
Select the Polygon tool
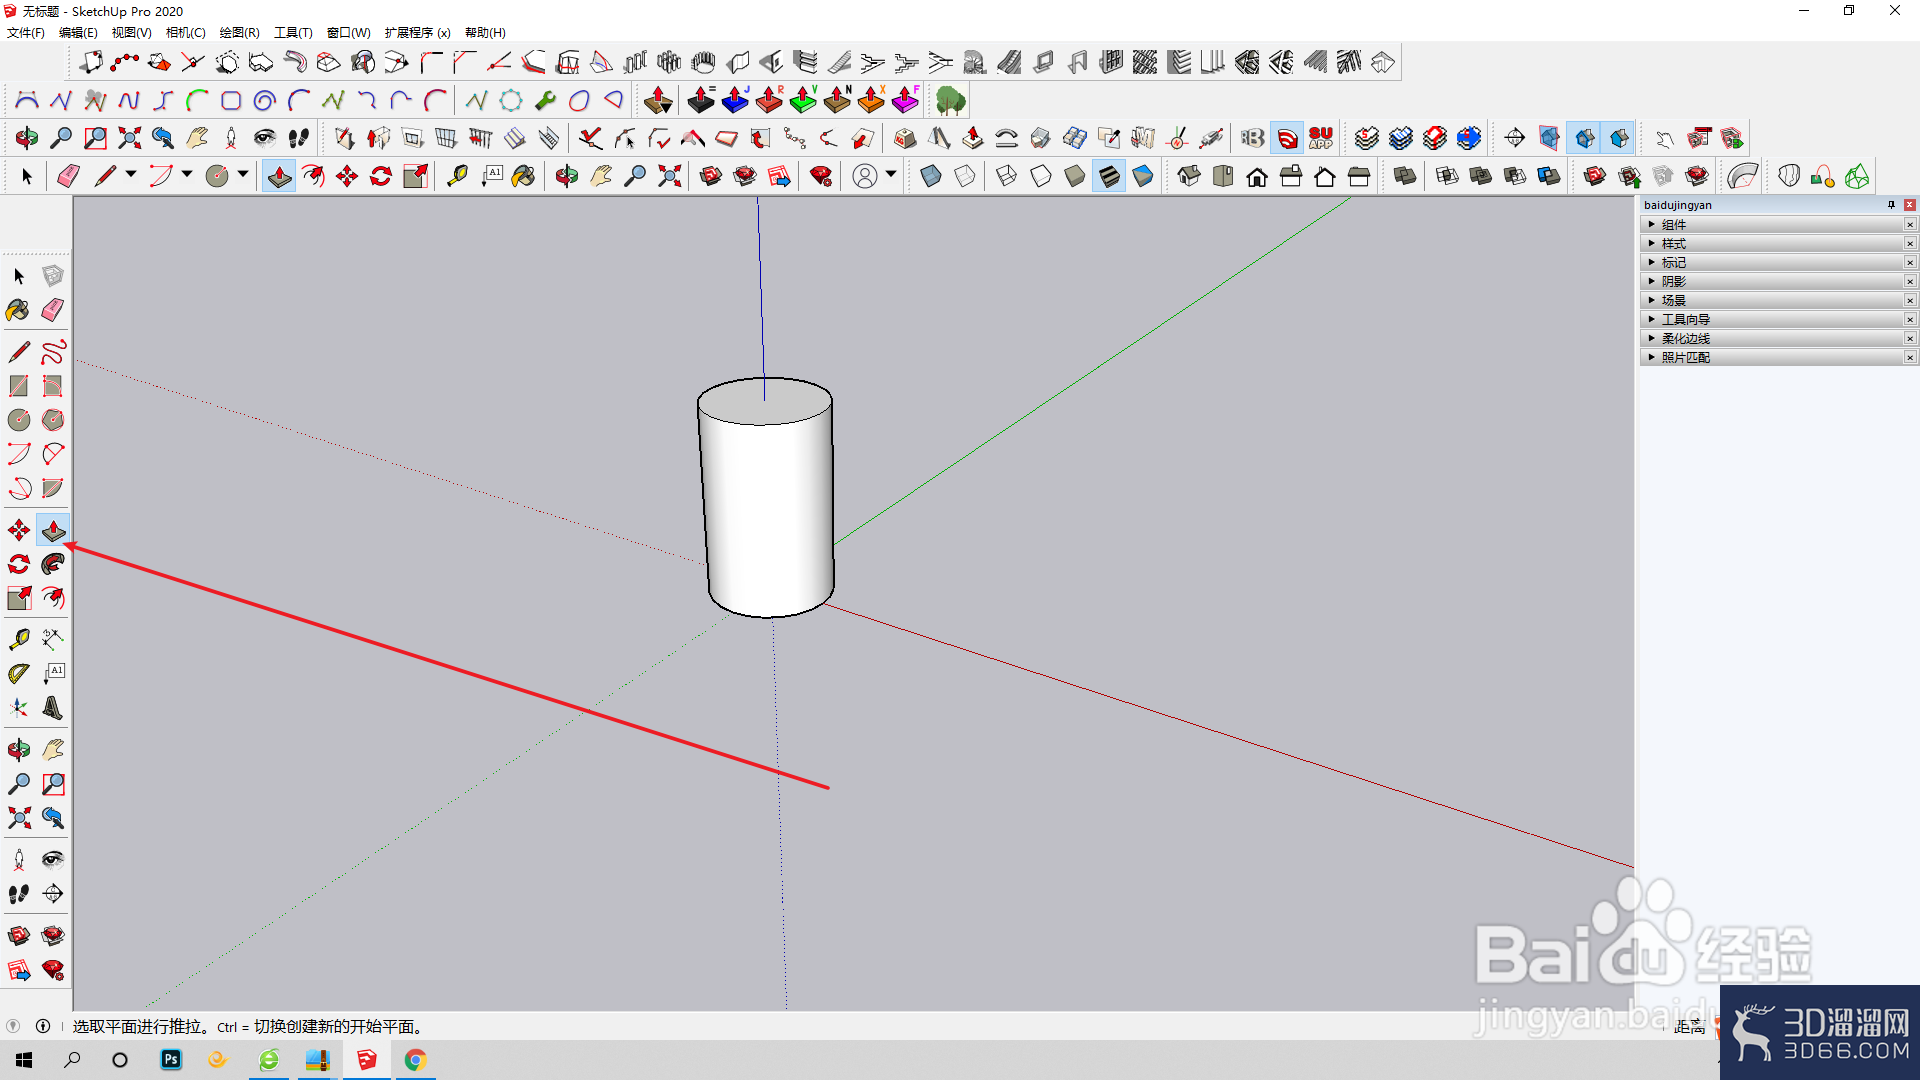coord(53,420)
